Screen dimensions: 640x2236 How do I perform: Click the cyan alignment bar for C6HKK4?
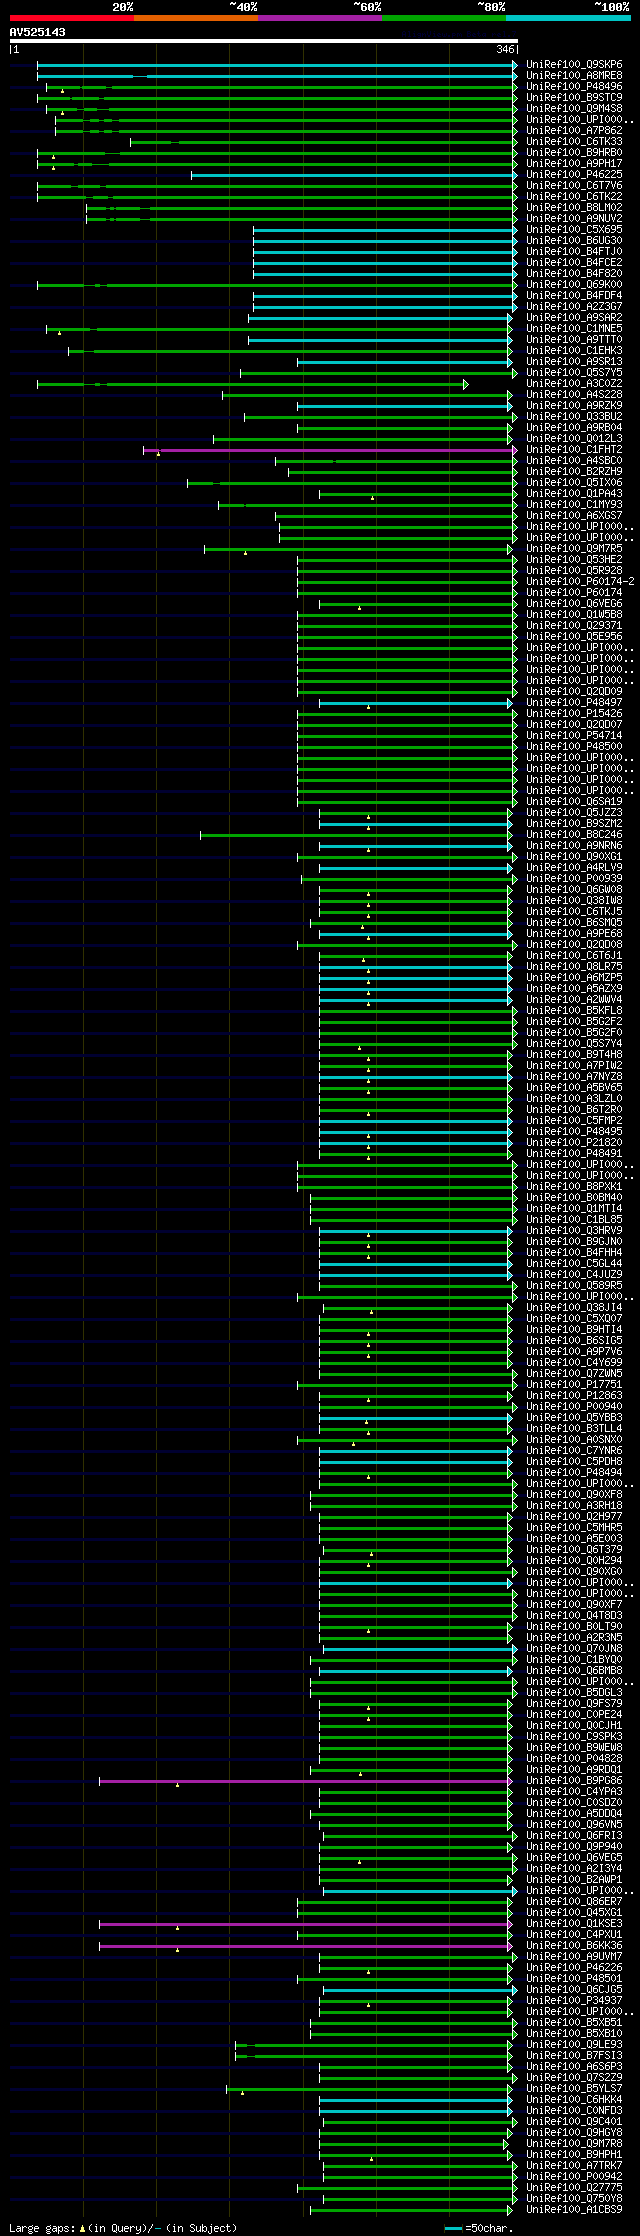point(415,2100)
